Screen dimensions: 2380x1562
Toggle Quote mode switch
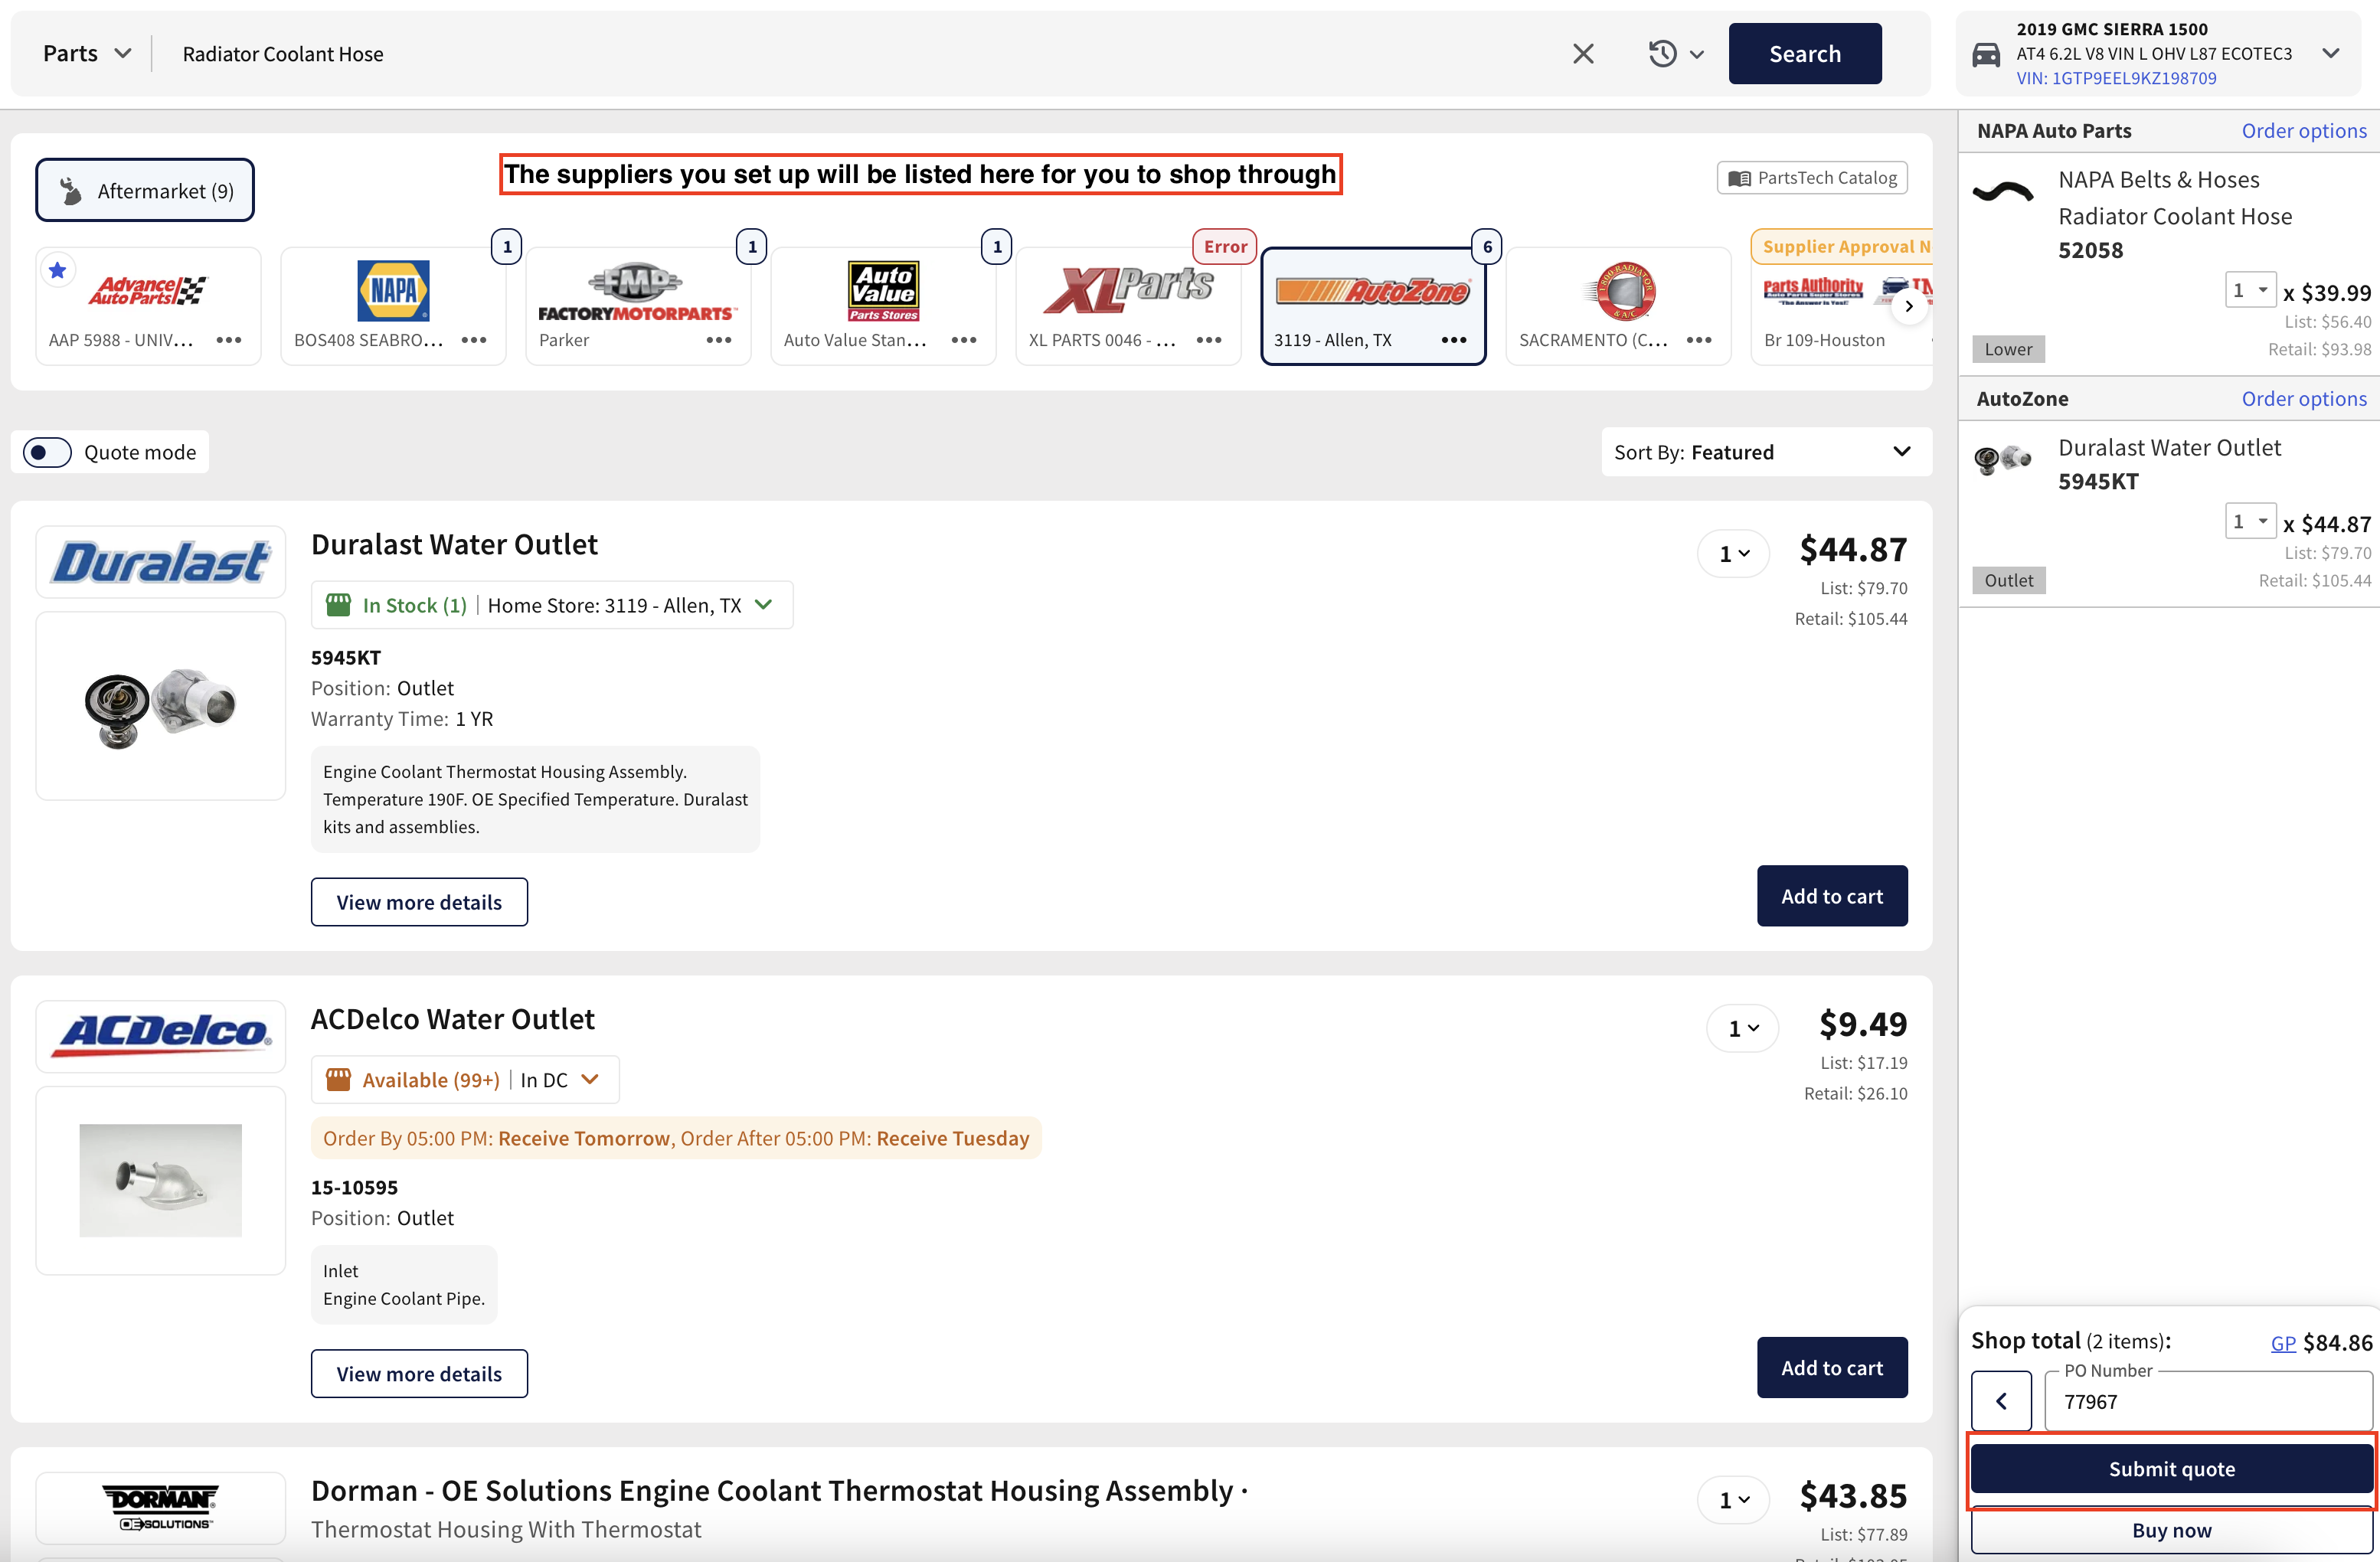click(47, 452)
